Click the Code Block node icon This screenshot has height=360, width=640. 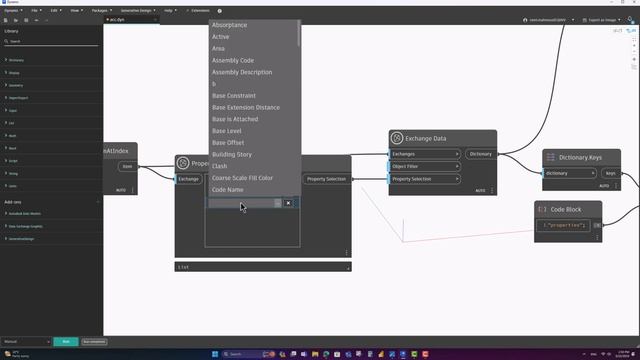click(x=542, y=209)
